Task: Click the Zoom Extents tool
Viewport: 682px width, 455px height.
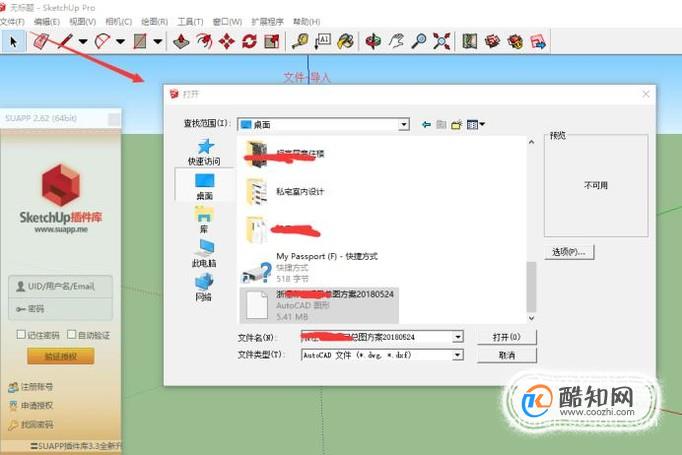Action: [441, 42]
